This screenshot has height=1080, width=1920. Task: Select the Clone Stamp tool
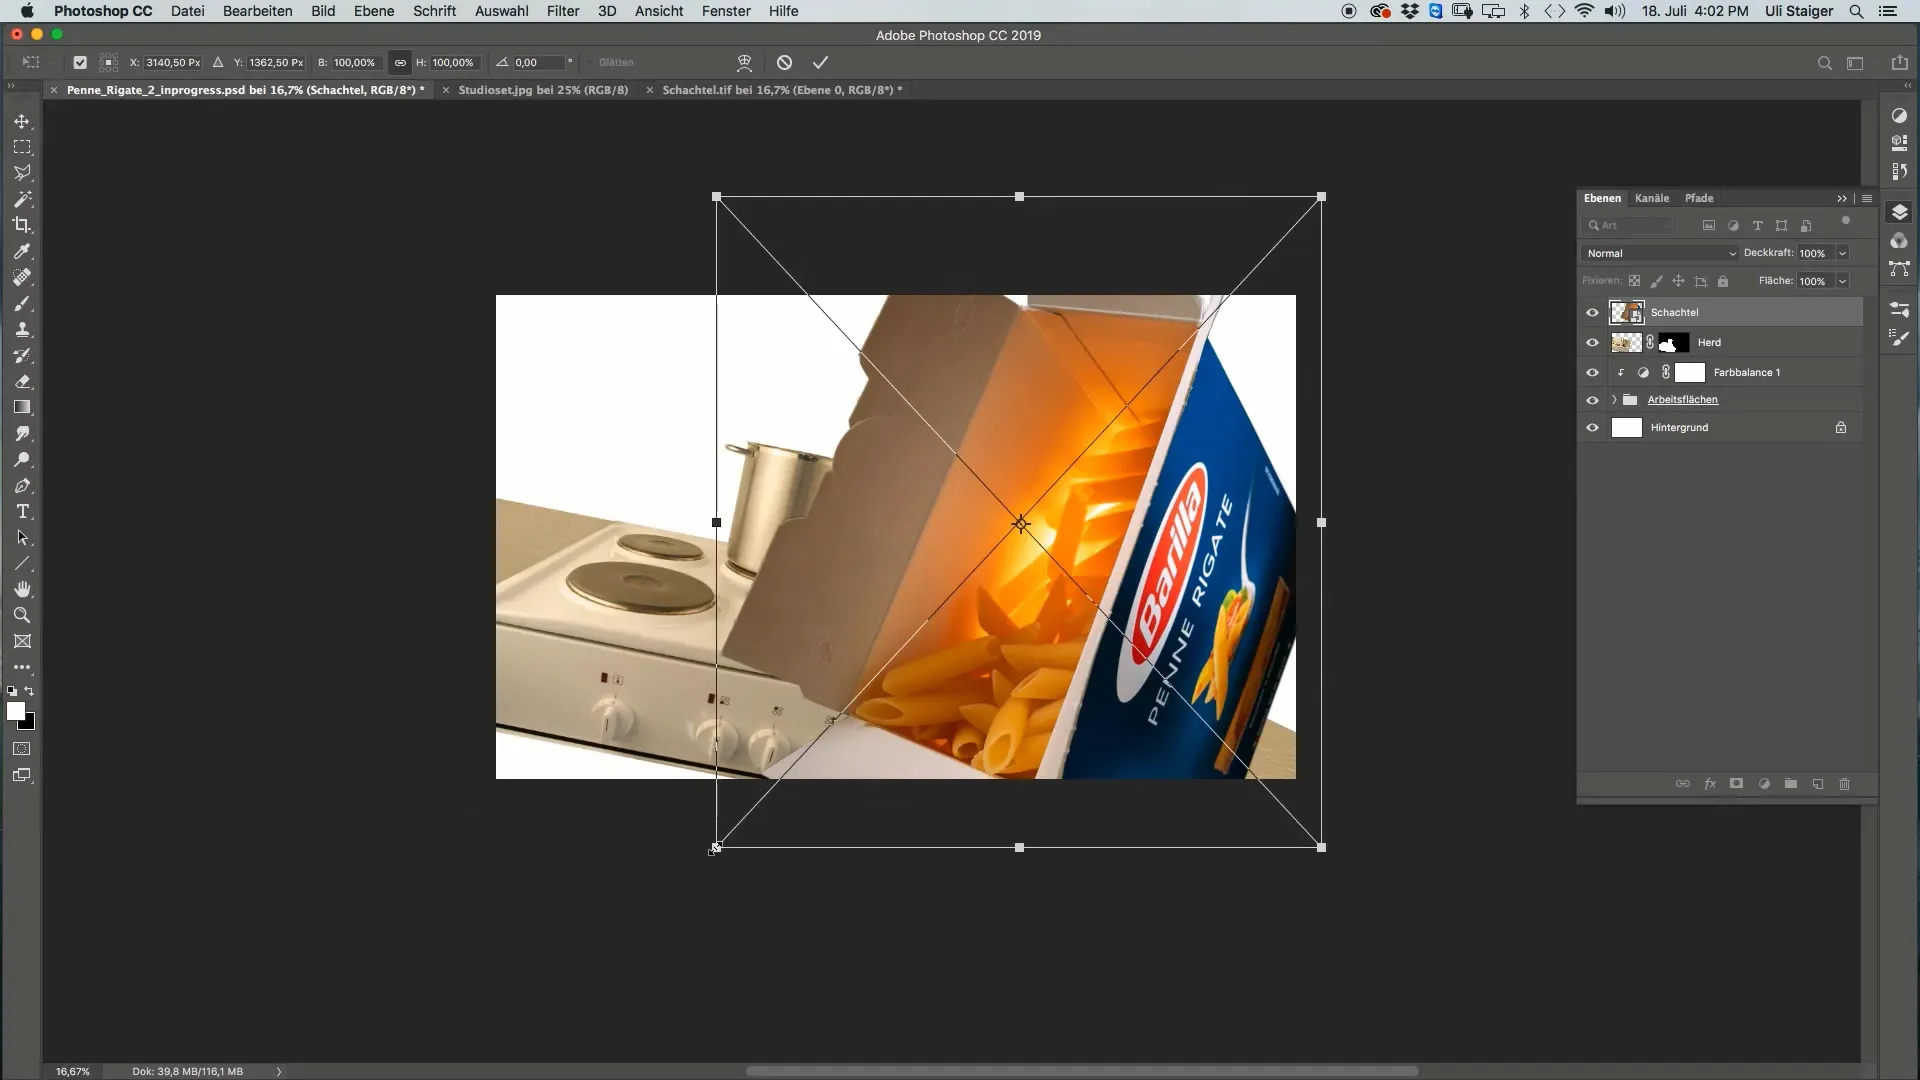22,329
